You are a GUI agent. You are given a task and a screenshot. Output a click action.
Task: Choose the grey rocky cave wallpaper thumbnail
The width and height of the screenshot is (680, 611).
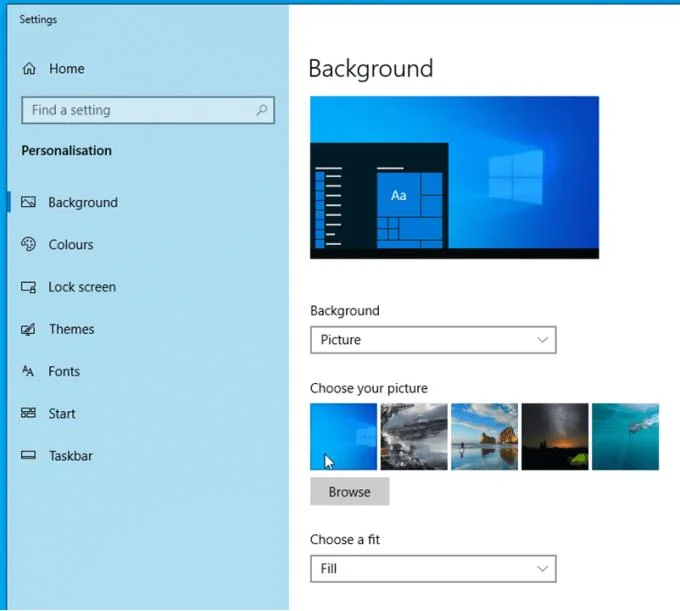[x=414, y=437]
